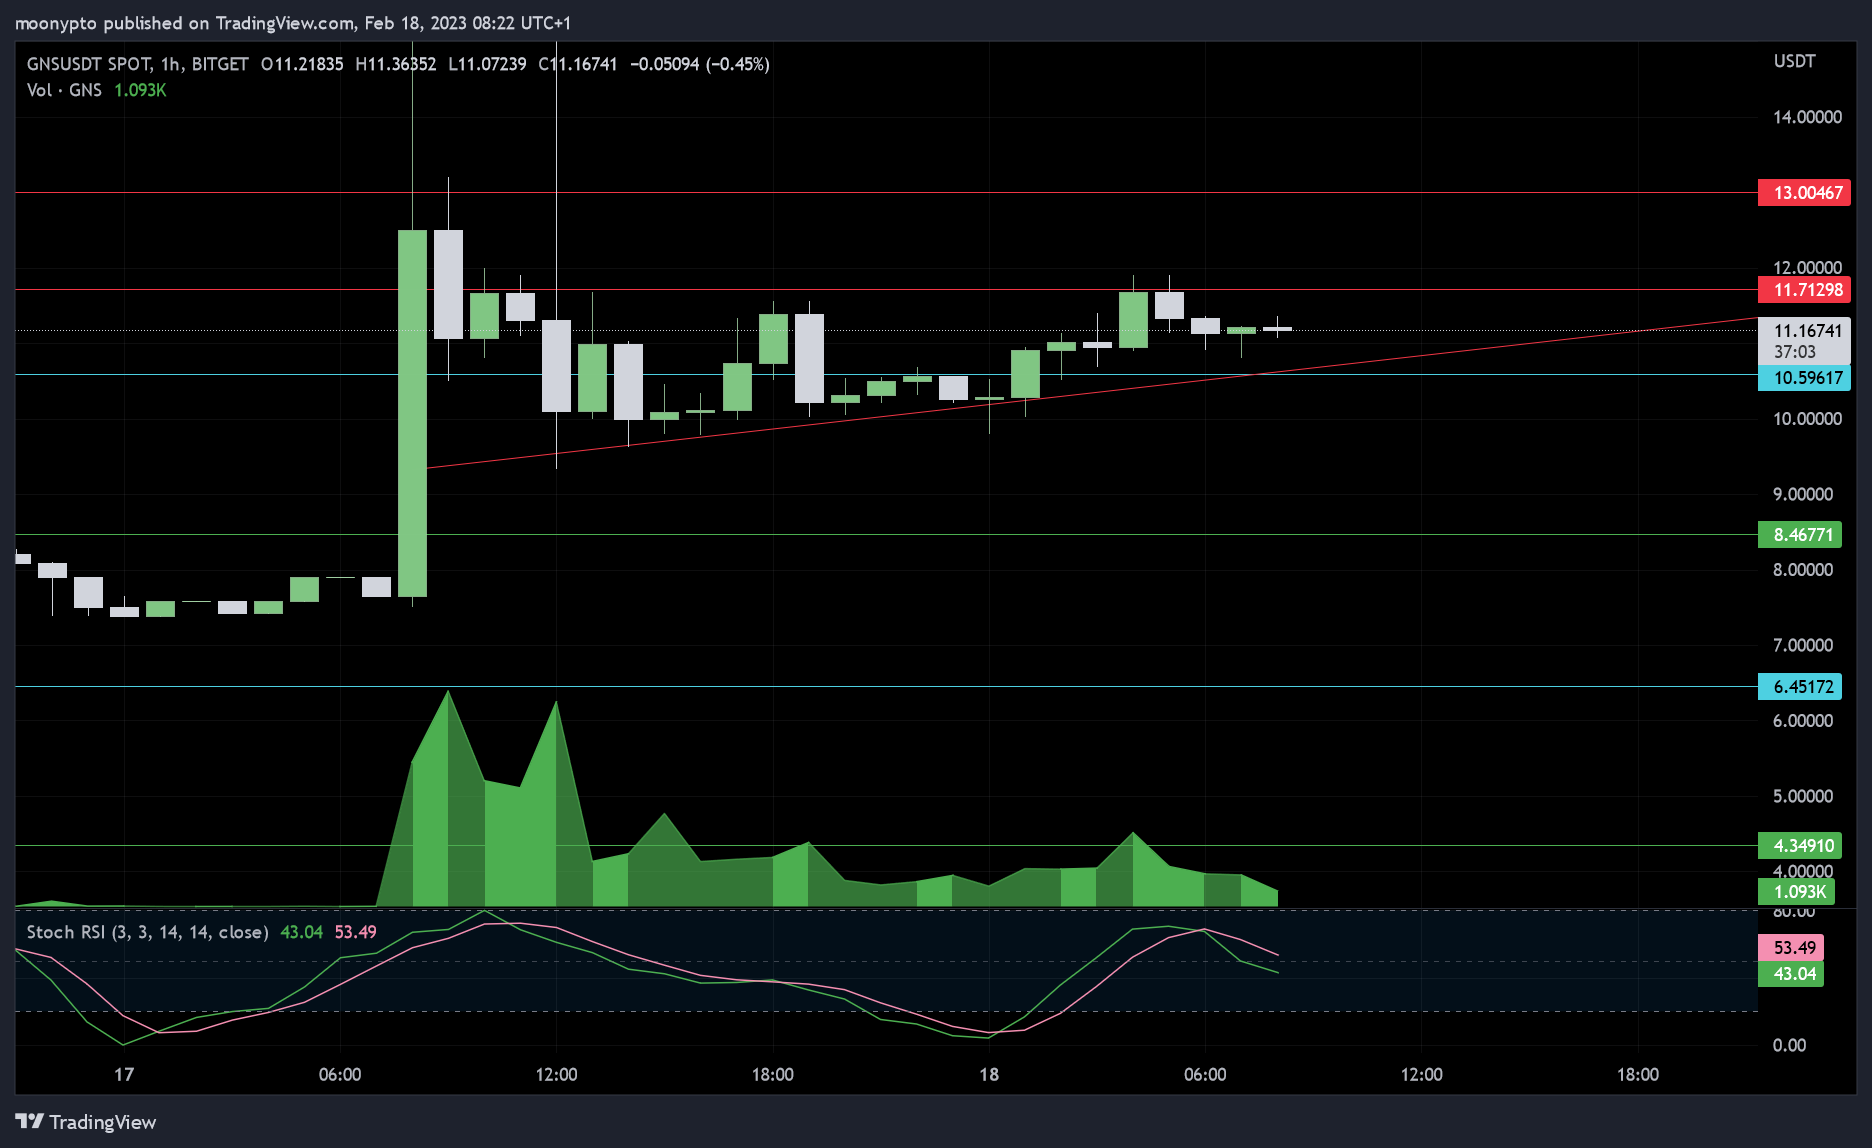
Task: Click the first 18:00 time axis label
Action: tap(773, 1075)
